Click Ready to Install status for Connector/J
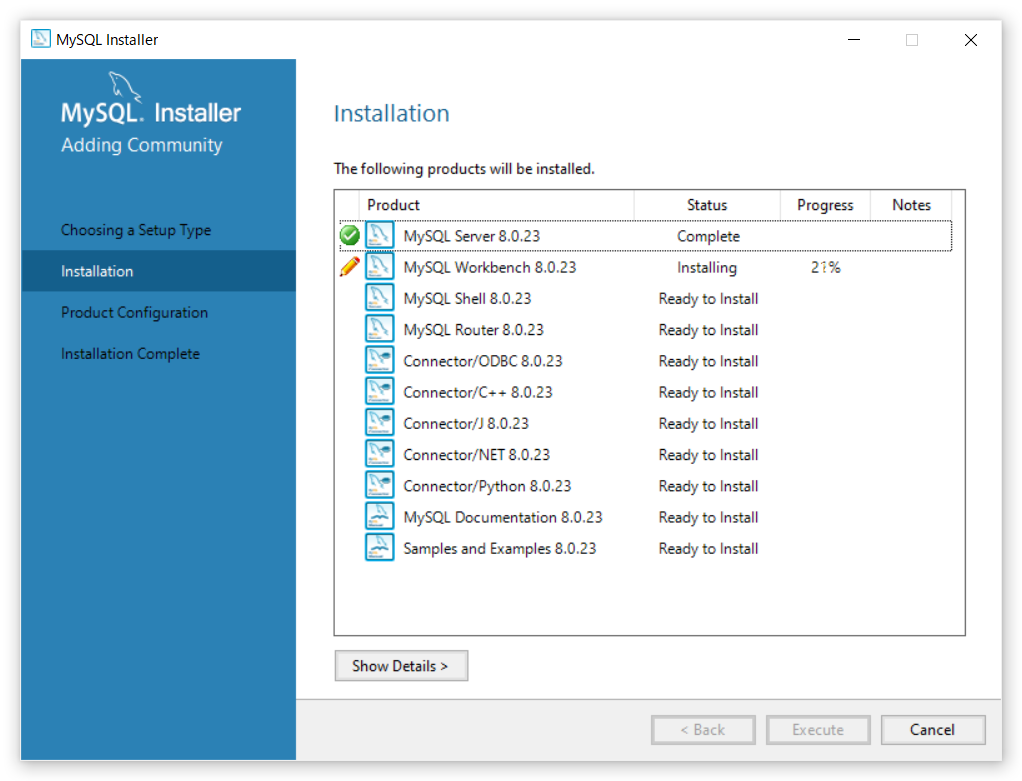The width and height of the screenshot is (1022, 781). coord(708,424)
